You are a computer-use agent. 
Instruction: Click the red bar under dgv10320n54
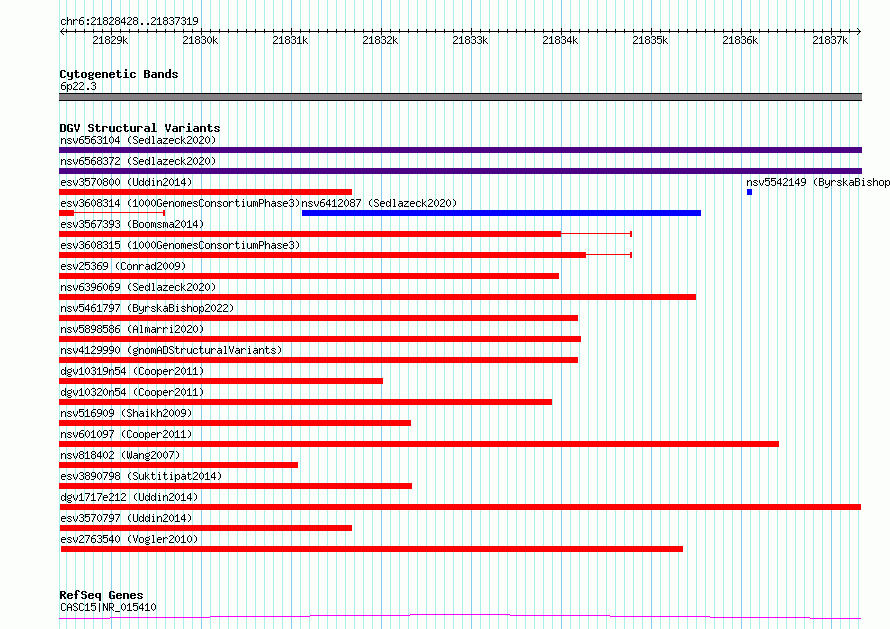pyautogui.click(x=305, y=402)
